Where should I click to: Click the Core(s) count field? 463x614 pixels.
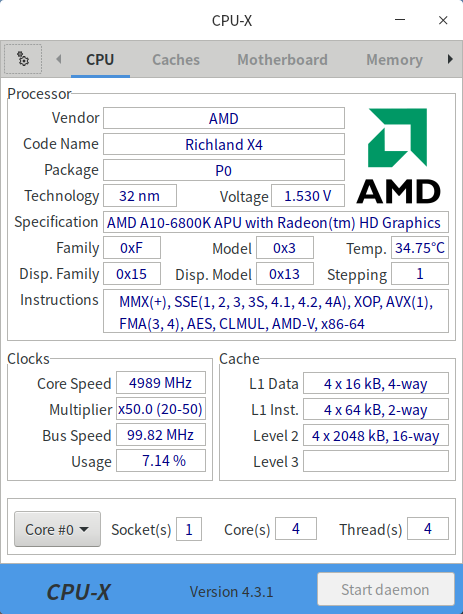pyautogui.click(x=296, y=529)
